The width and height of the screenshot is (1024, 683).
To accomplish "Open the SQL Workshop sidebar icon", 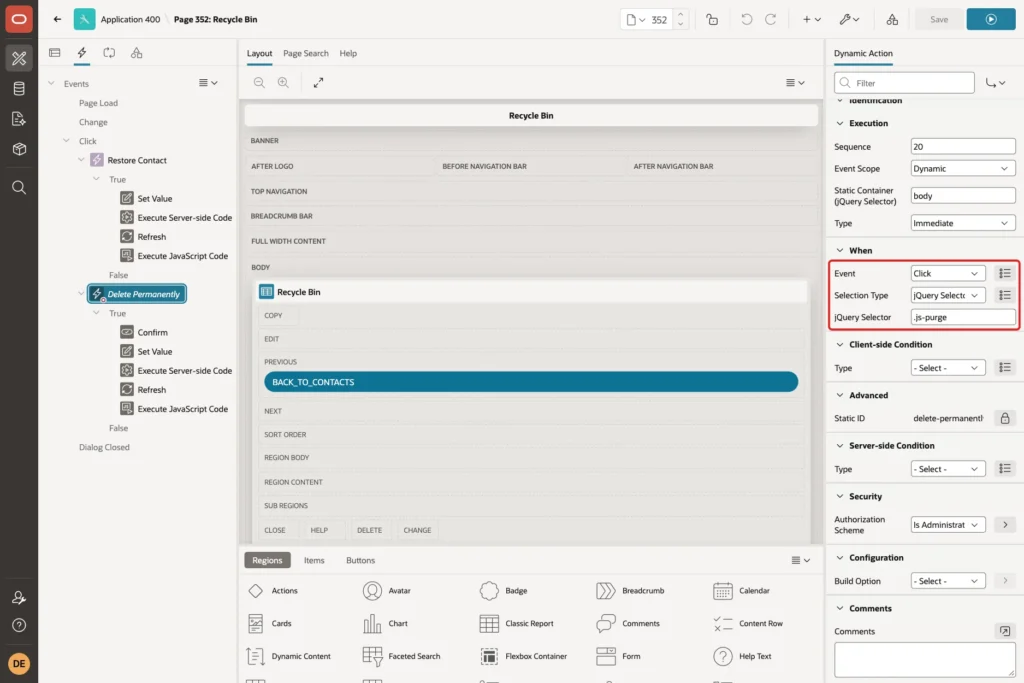I will pos(19,88).
